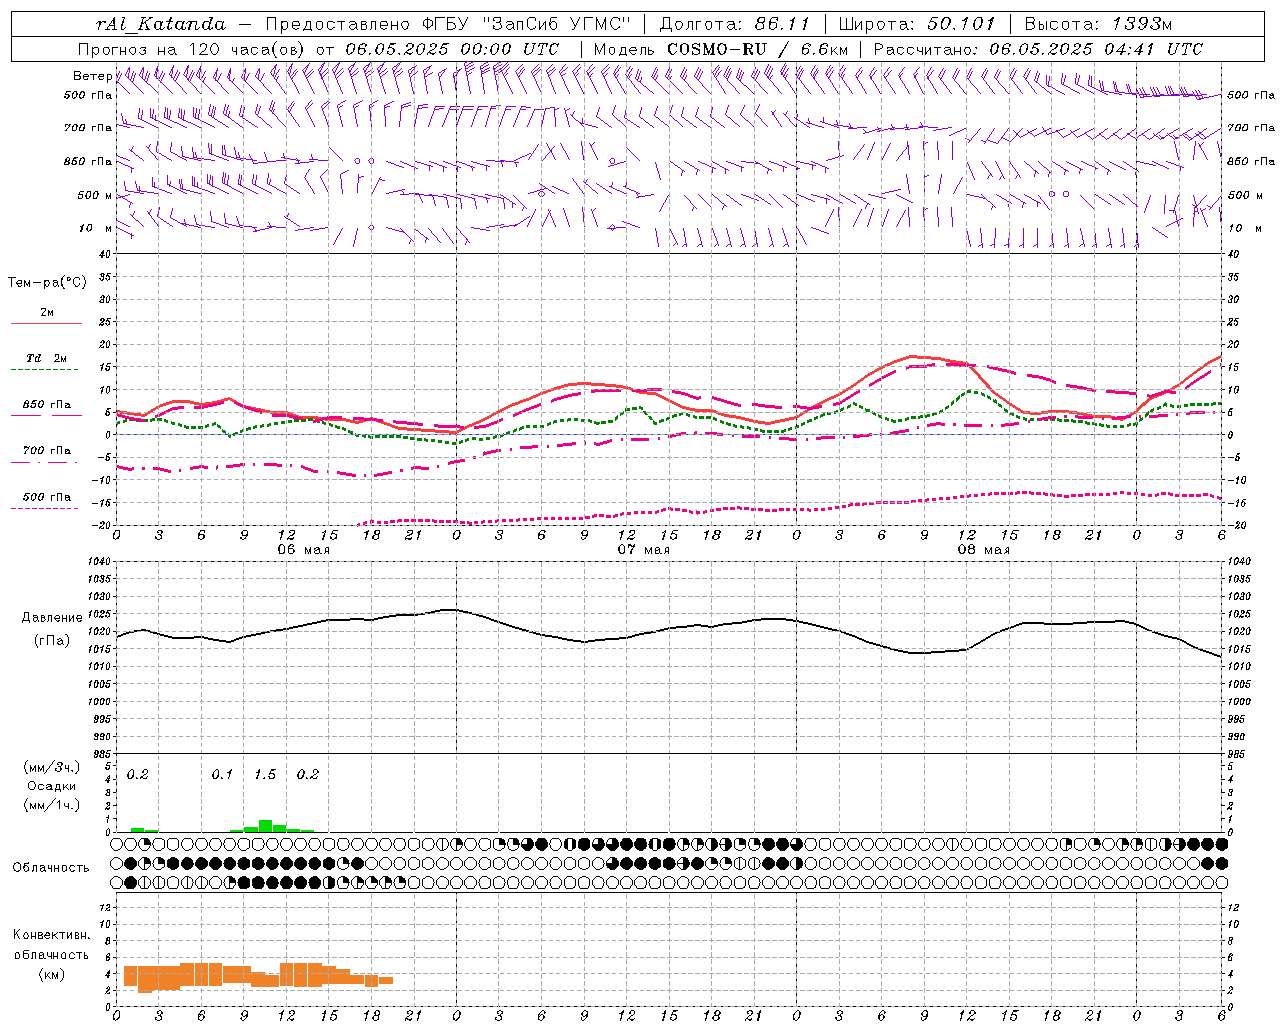This screenshot has width=1280, height=1024.
Task: Click the (км) unit of convective cloud panel
Action: tap(51, 973)
